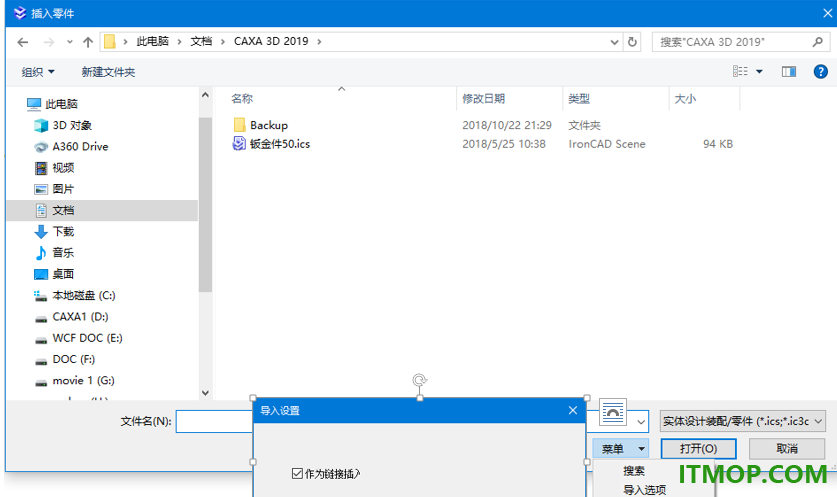Click the 打开(O) button

click(698, 449)
